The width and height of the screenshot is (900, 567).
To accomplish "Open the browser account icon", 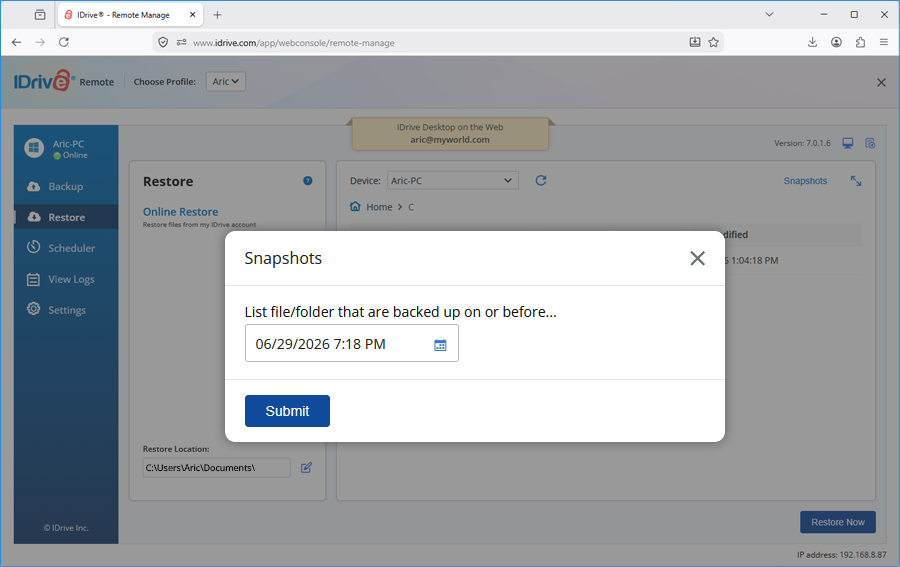I will point(836,42).
